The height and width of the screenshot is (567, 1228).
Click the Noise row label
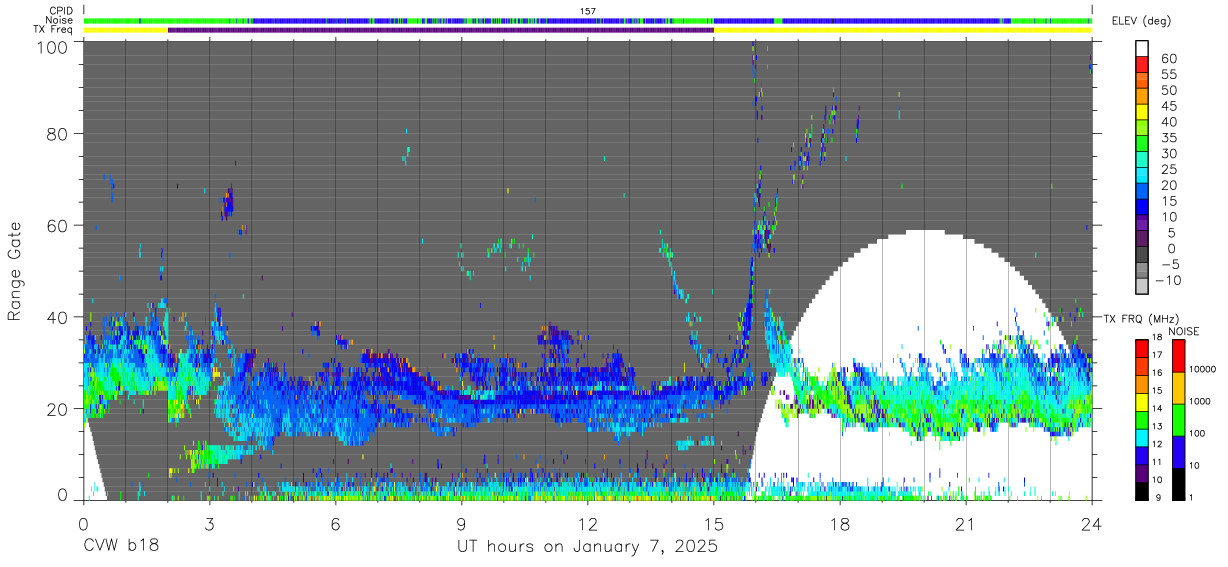click(59, 20)
